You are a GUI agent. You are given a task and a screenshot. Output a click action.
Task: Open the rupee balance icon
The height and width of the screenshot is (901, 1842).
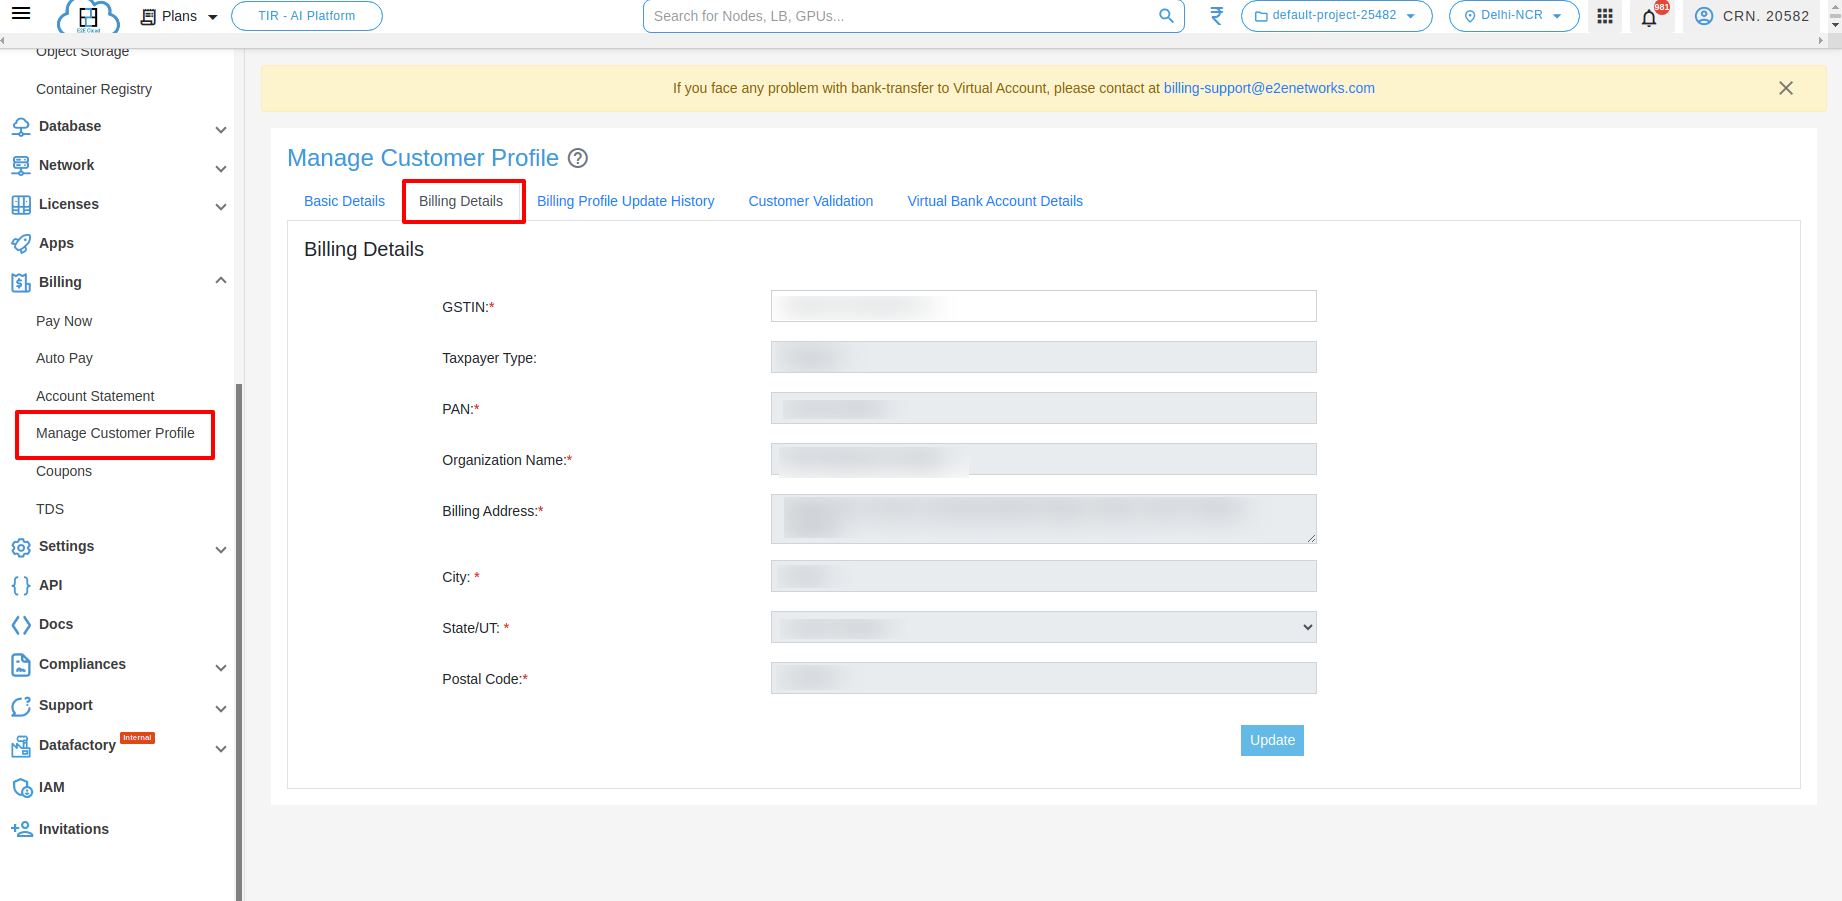(1216, 16)
